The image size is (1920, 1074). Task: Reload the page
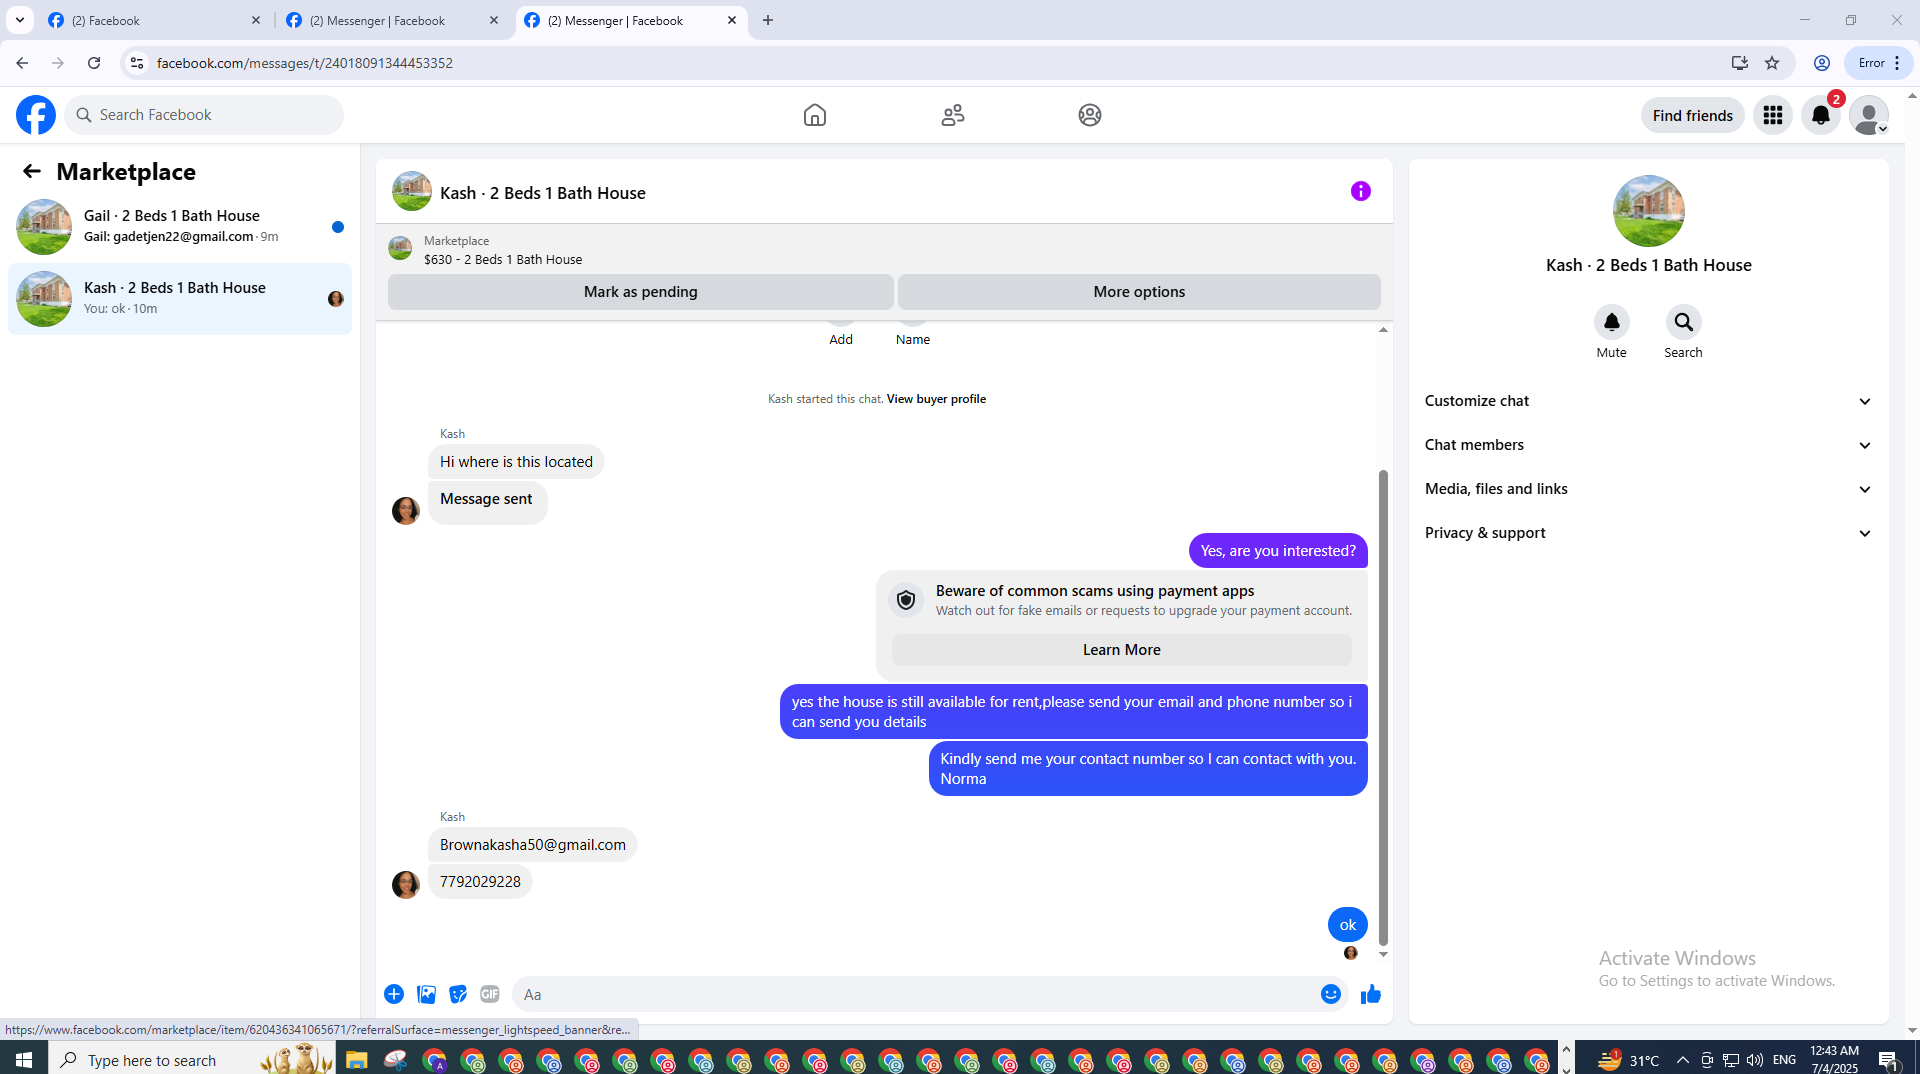pos(94,63)
